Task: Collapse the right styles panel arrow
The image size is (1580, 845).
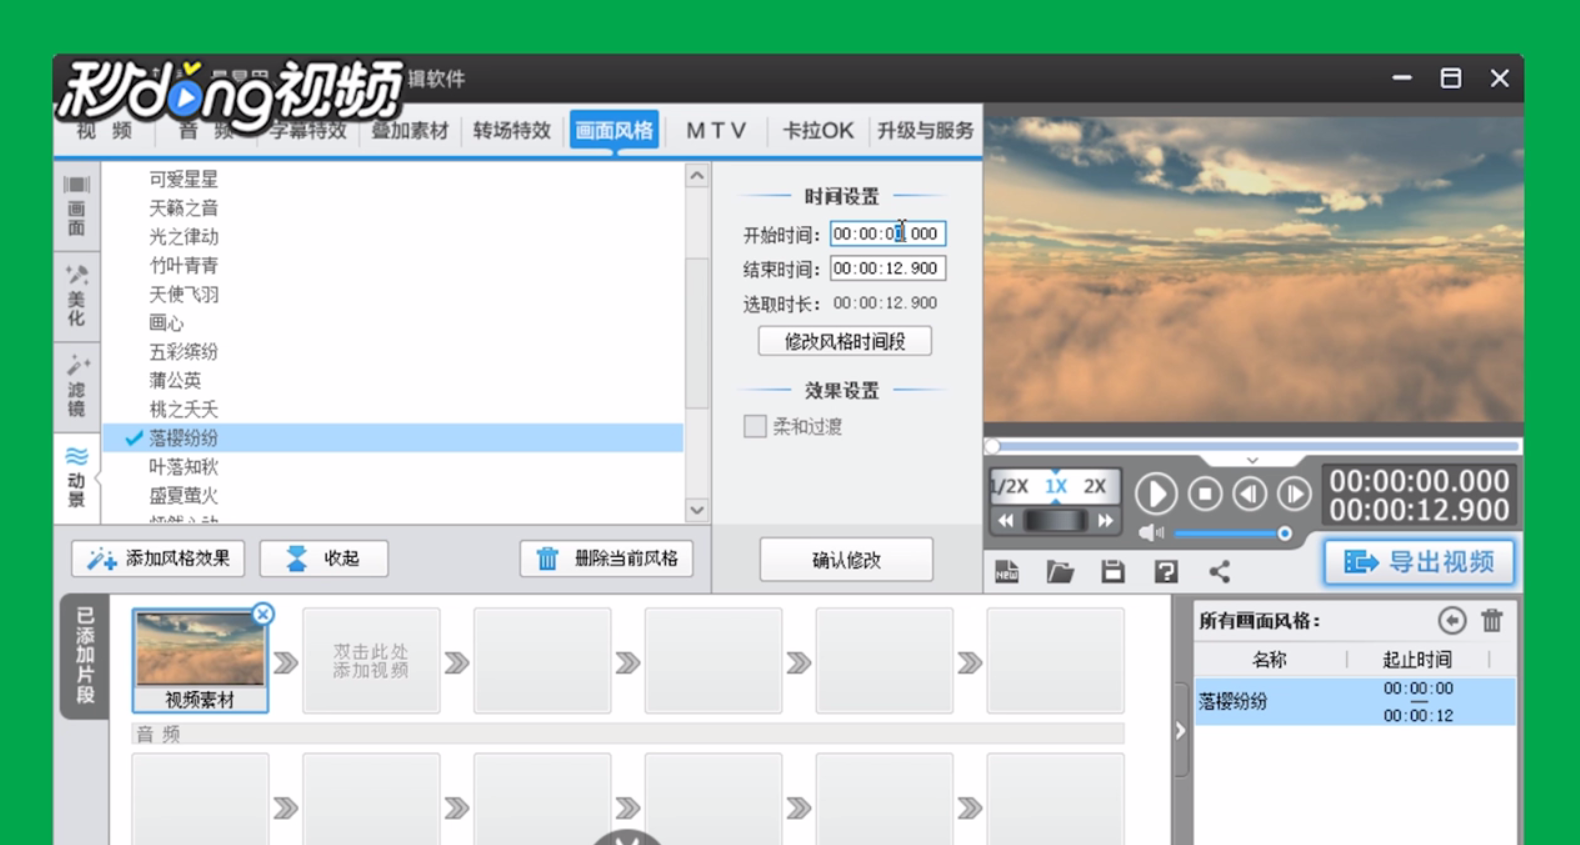Action: pos(1180,731)
